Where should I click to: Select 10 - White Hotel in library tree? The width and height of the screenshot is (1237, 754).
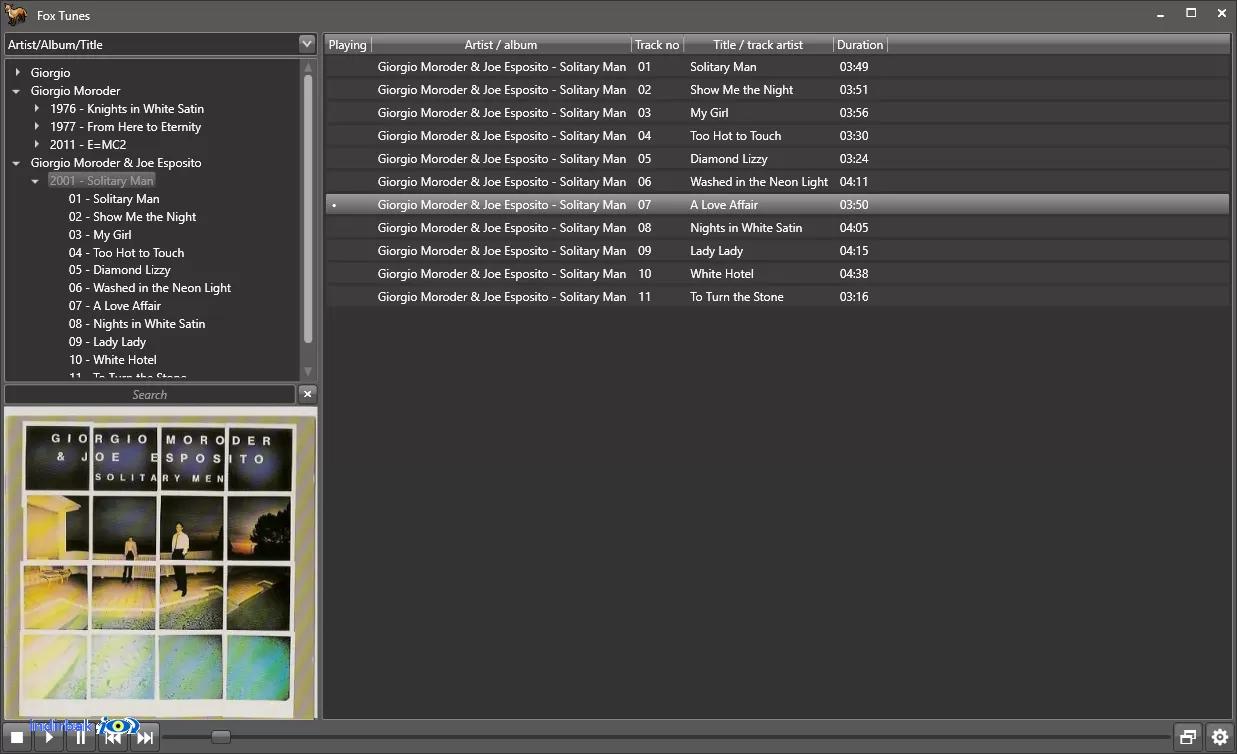coord(112,360)
